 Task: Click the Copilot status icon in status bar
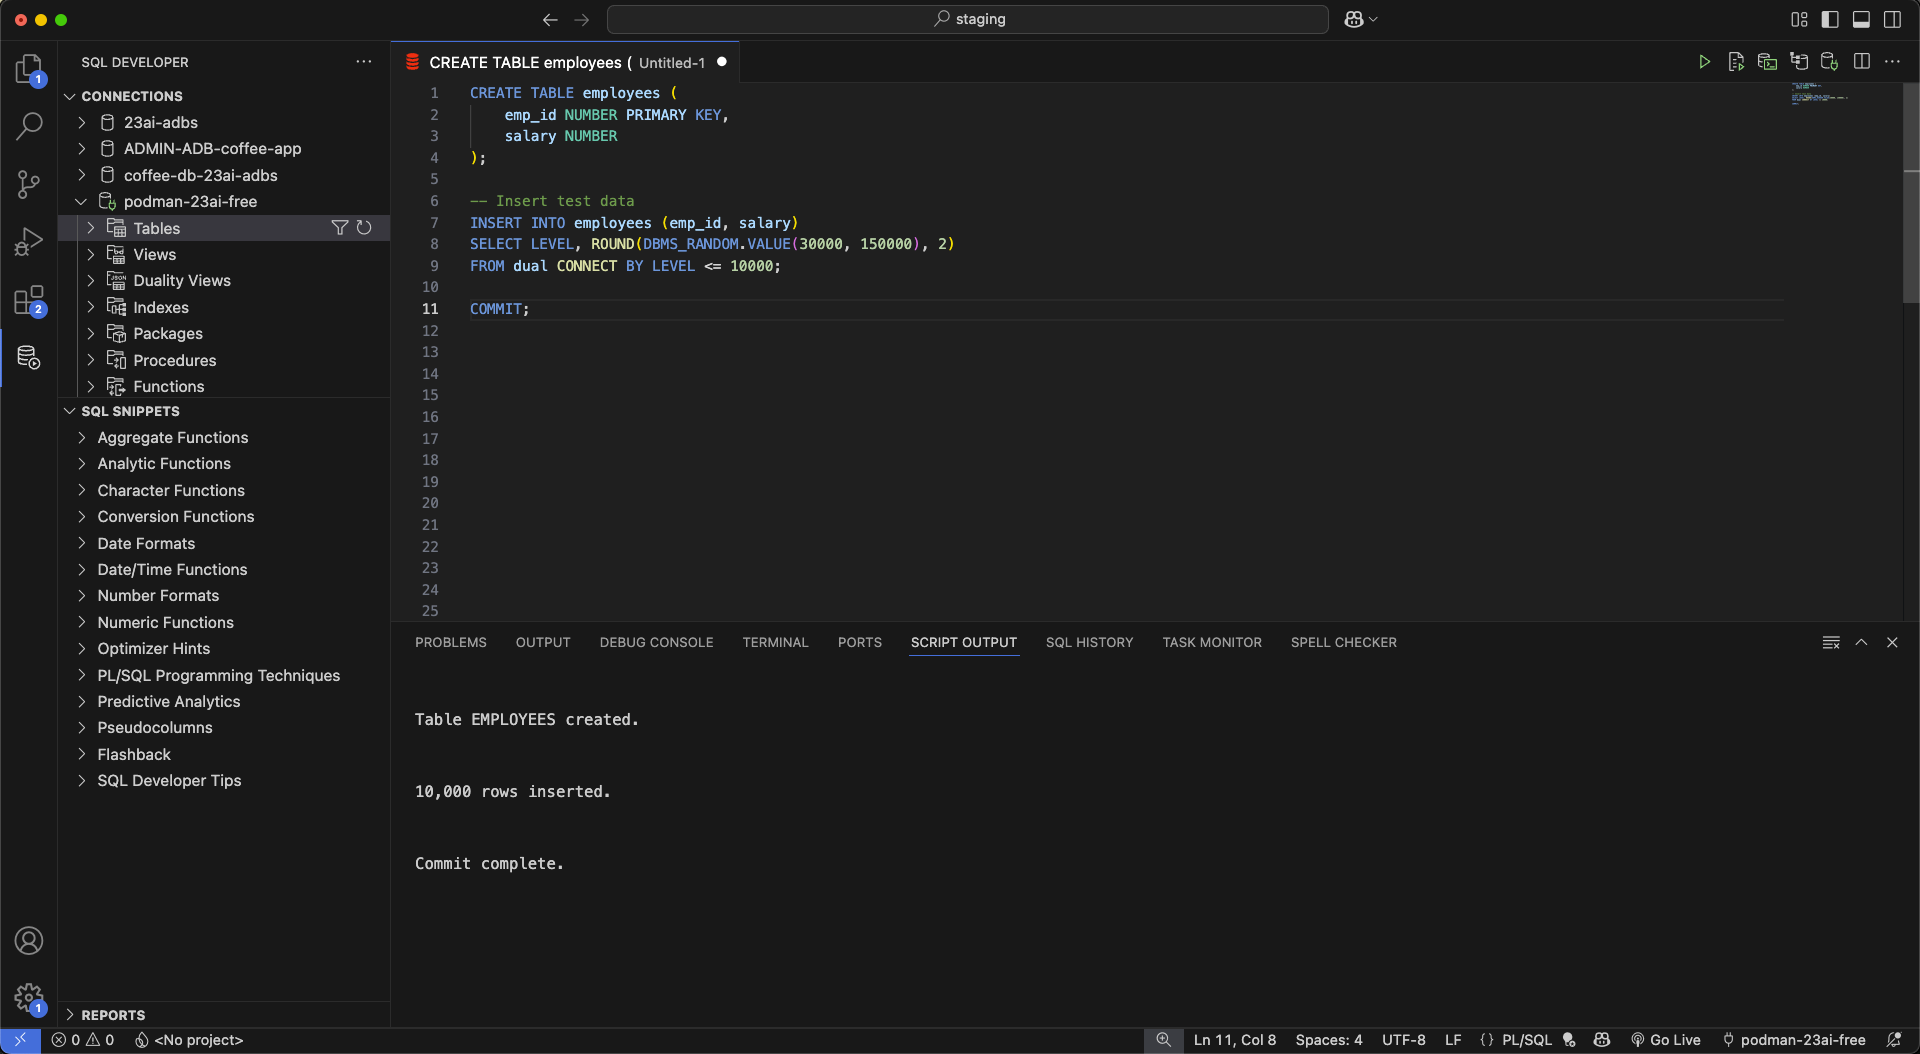(1602, 1040)
